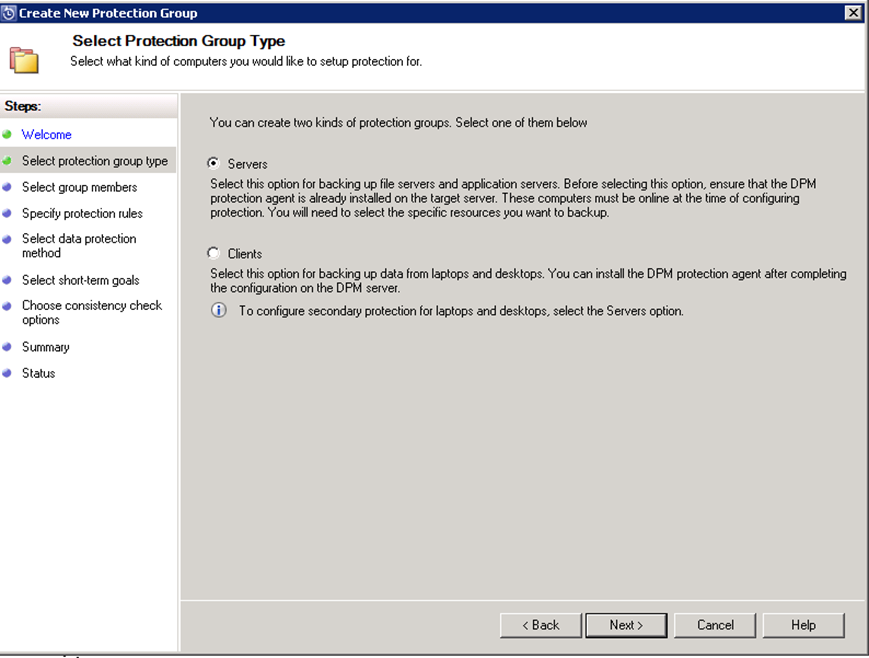Go back with the Back button
This screenshot has width=869, height=658.
[x=540, y=625]
